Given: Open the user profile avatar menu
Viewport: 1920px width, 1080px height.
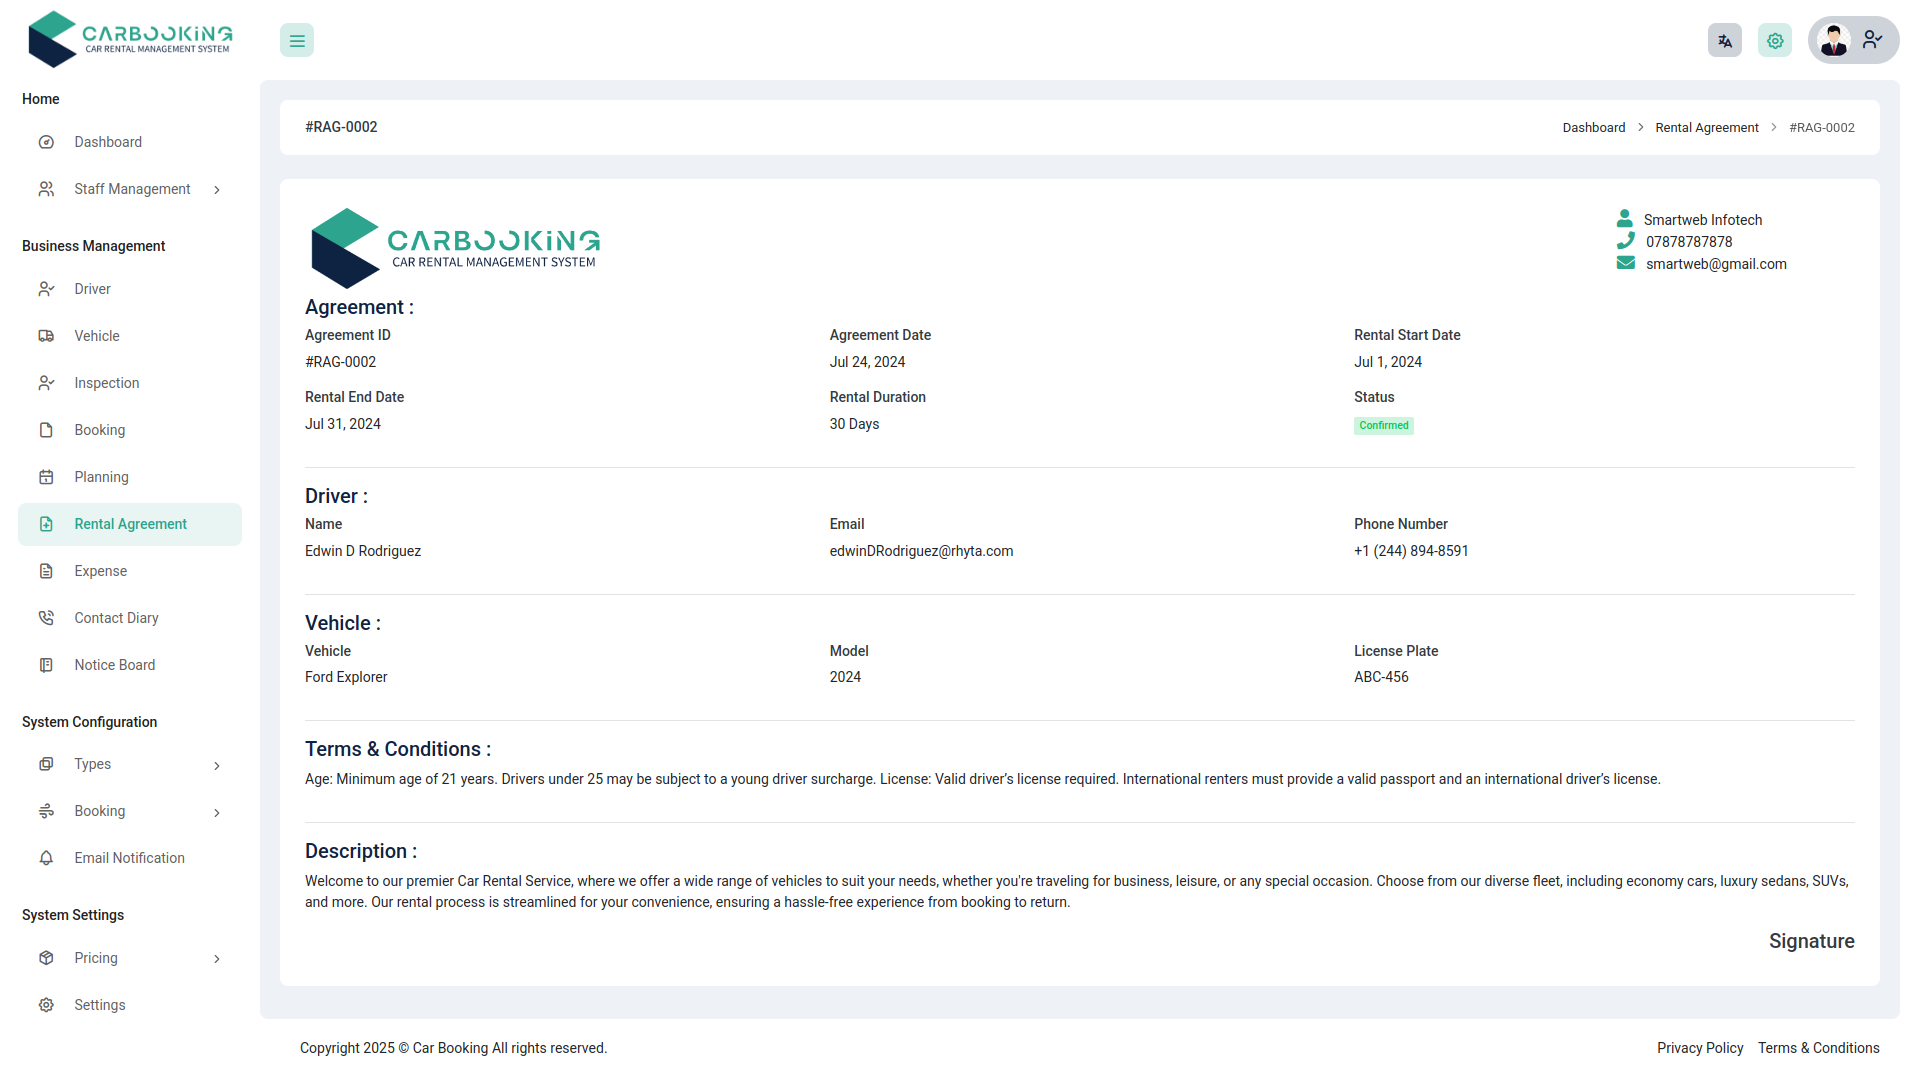Looking at the screenshot, I should tap(1834, 40).
